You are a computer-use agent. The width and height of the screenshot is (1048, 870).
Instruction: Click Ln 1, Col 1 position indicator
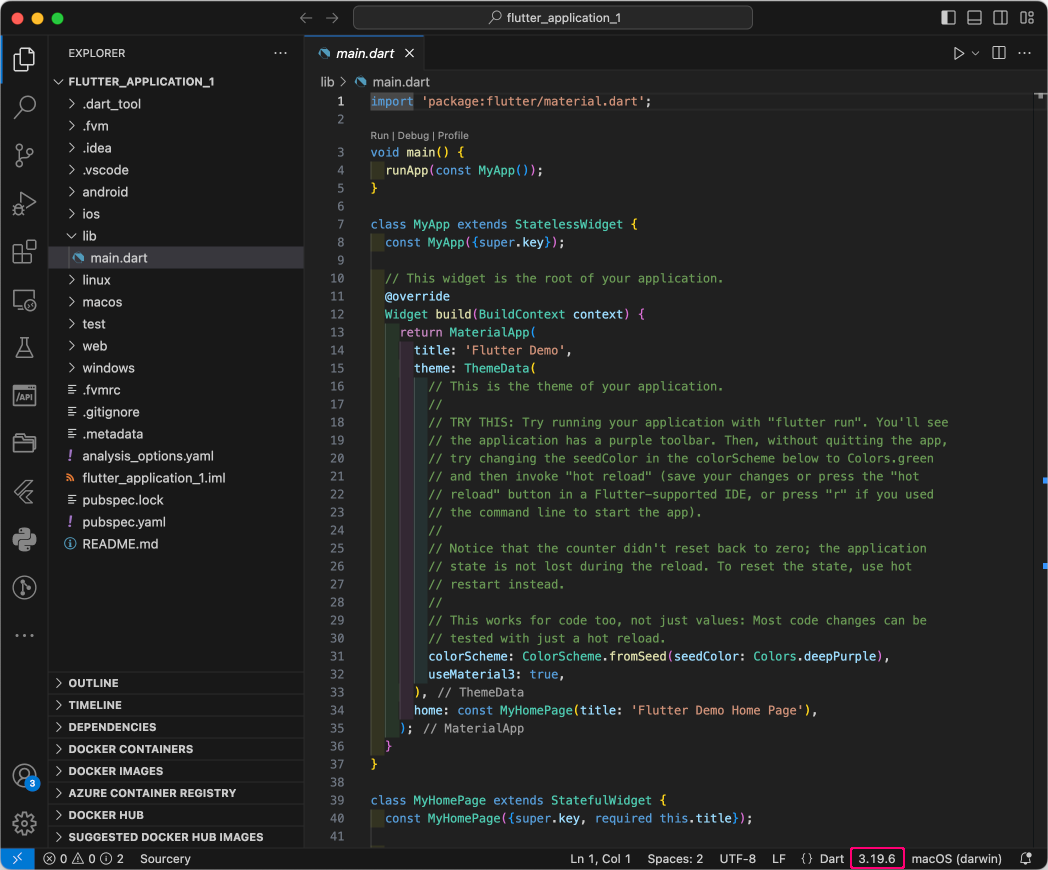[600, 859]
